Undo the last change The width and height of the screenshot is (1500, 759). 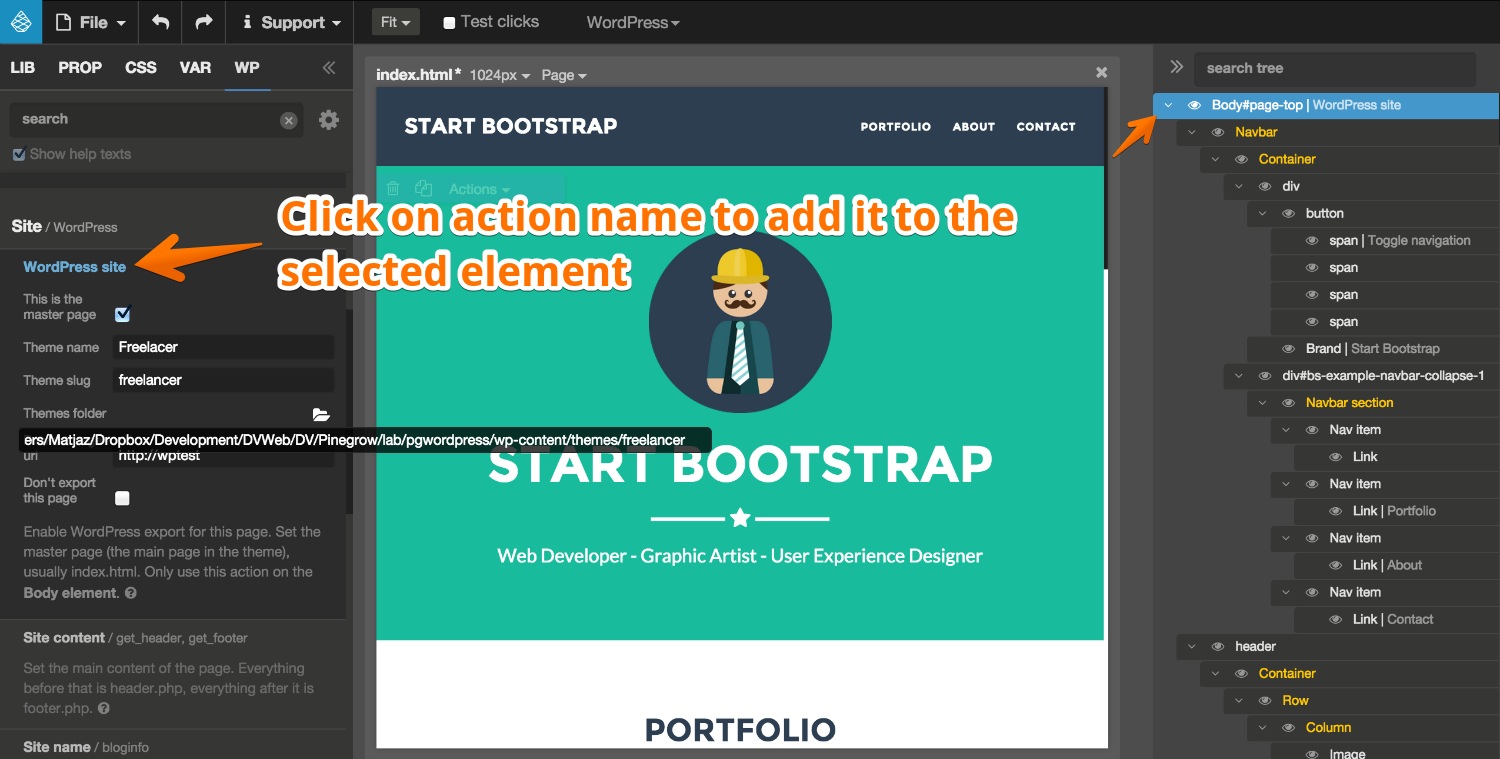click(x=161, y=22)
